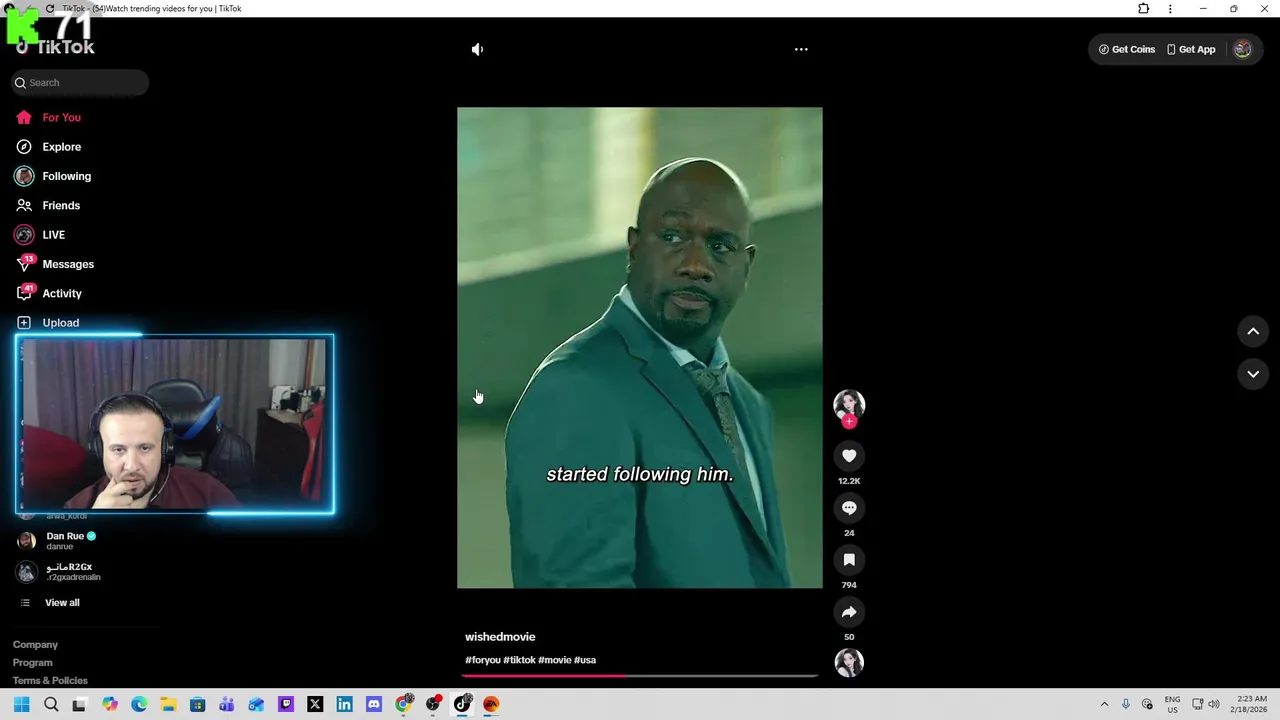The width and height of the screenshot is (1280, 720).
Task: Open Microsoft Edge from the taskbar
Action: tap(139, 704)
